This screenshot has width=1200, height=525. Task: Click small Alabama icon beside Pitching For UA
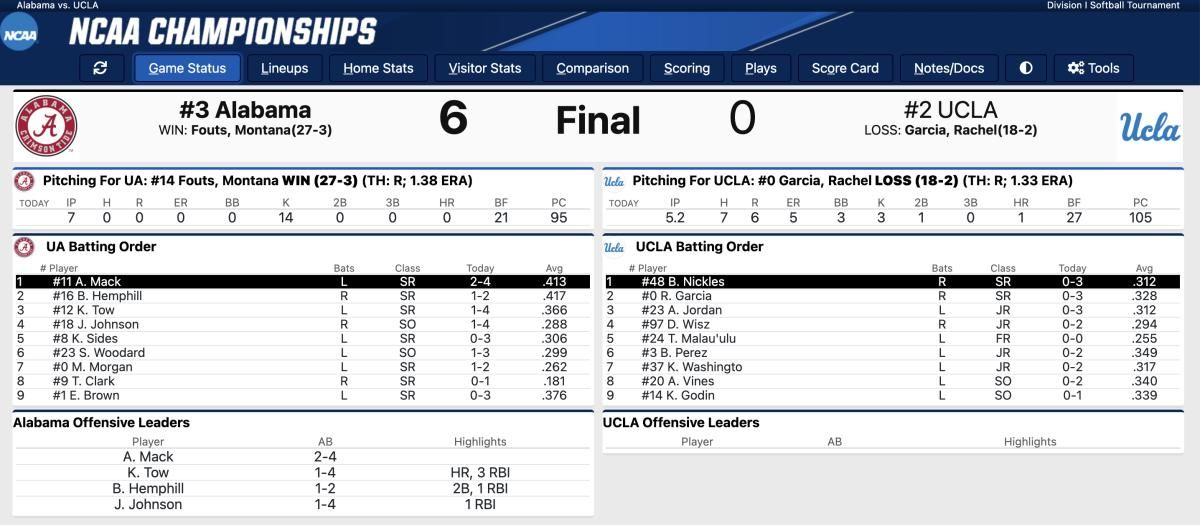(x=25, y=181)
